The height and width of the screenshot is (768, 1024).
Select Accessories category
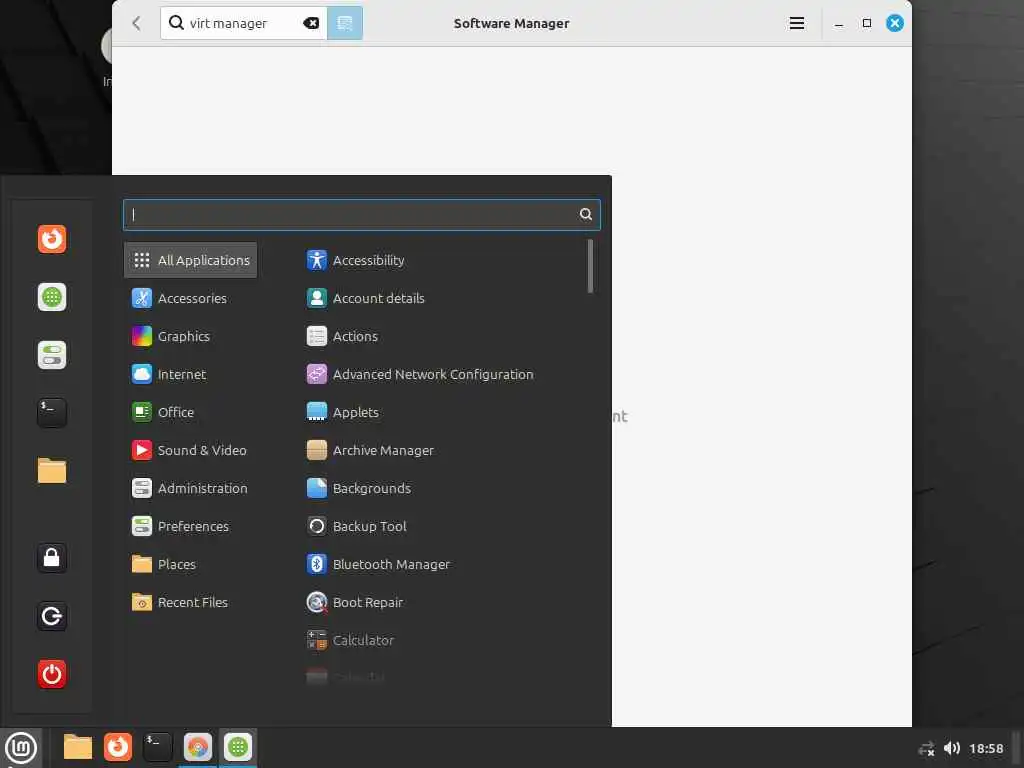click(190, 298)
